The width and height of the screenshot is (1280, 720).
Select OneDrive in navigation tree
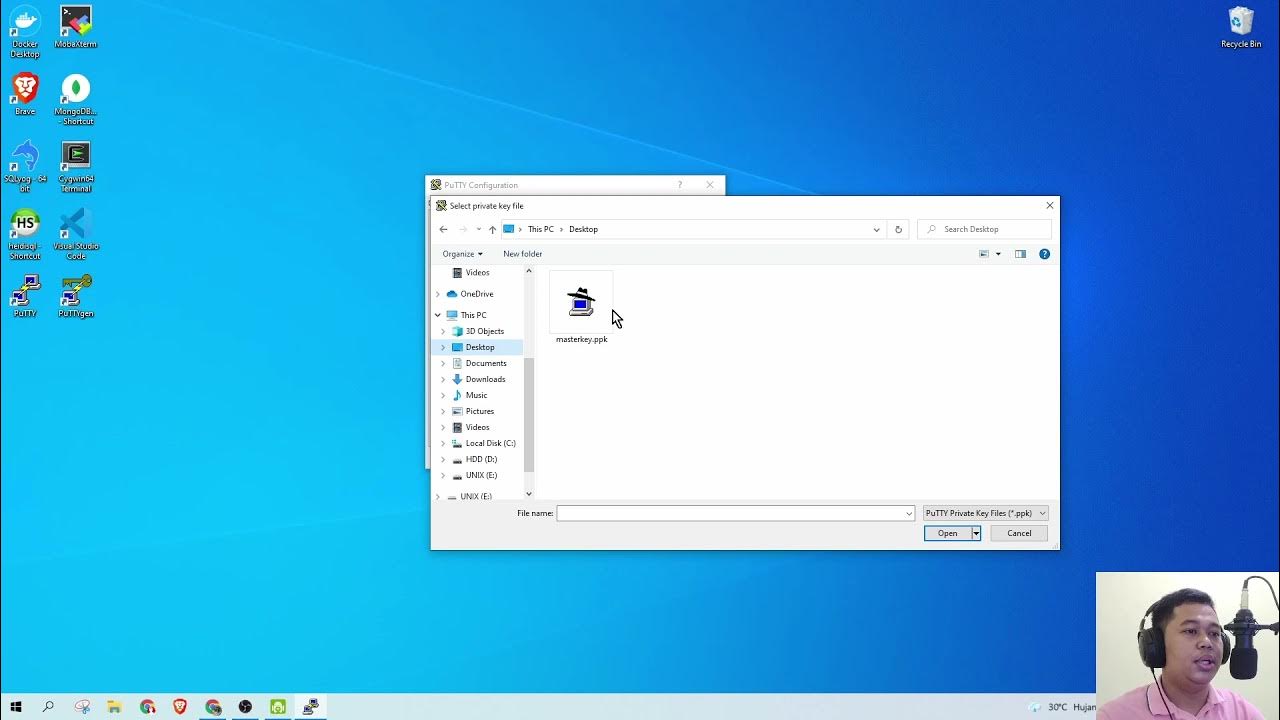click(476, 294)
